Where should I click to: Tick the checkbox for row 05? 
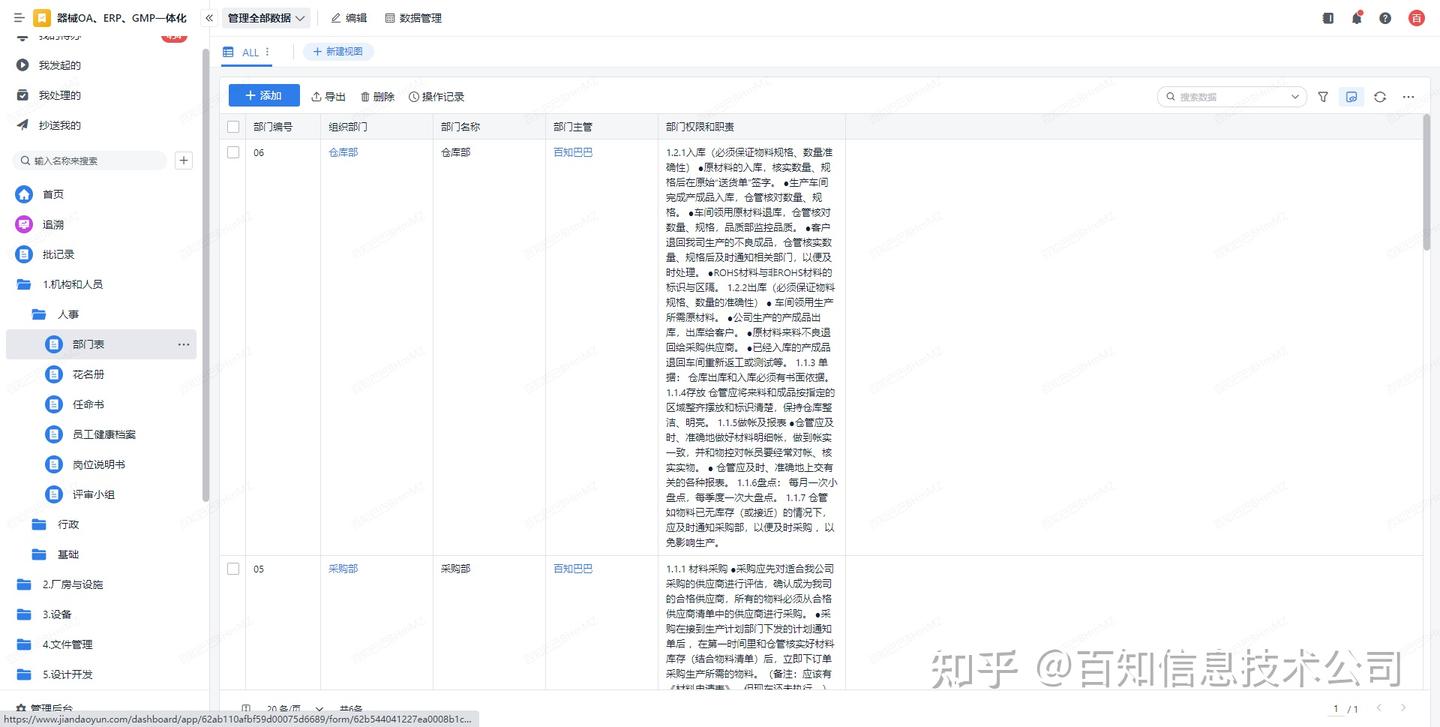pyautogui.click(x=233, y=569)
